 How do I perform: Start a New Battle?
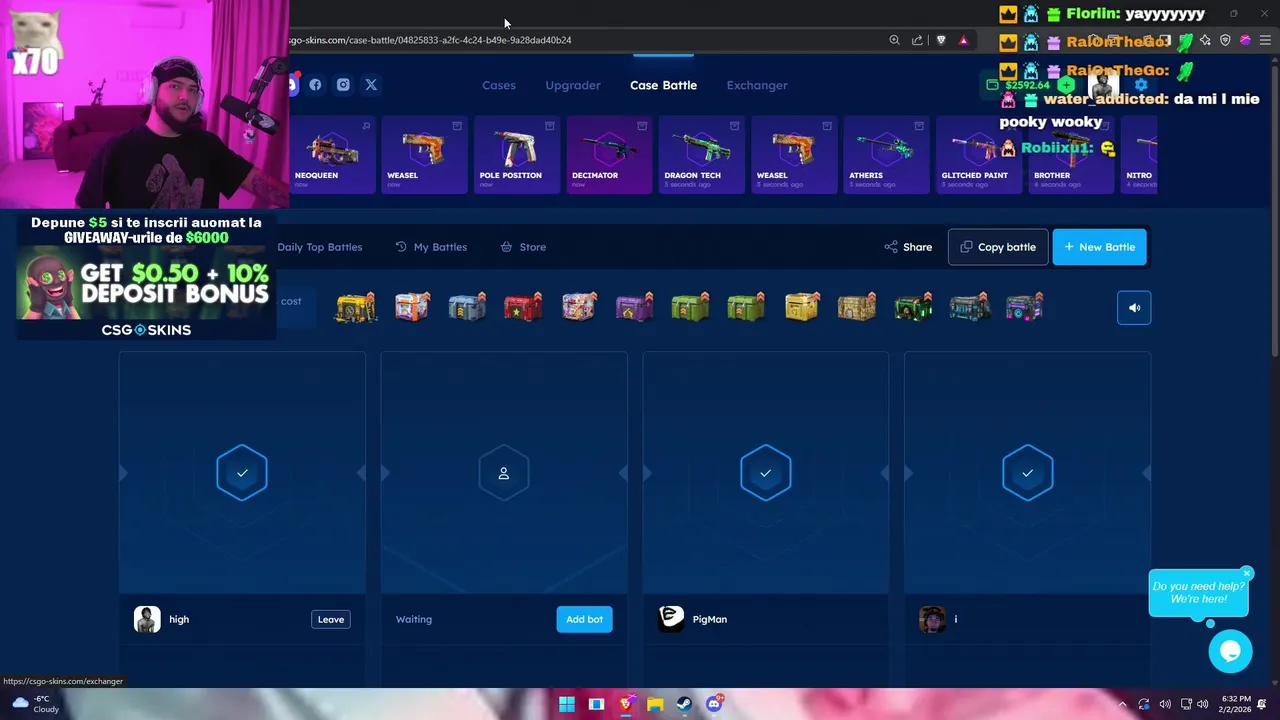click(1099, 247)
